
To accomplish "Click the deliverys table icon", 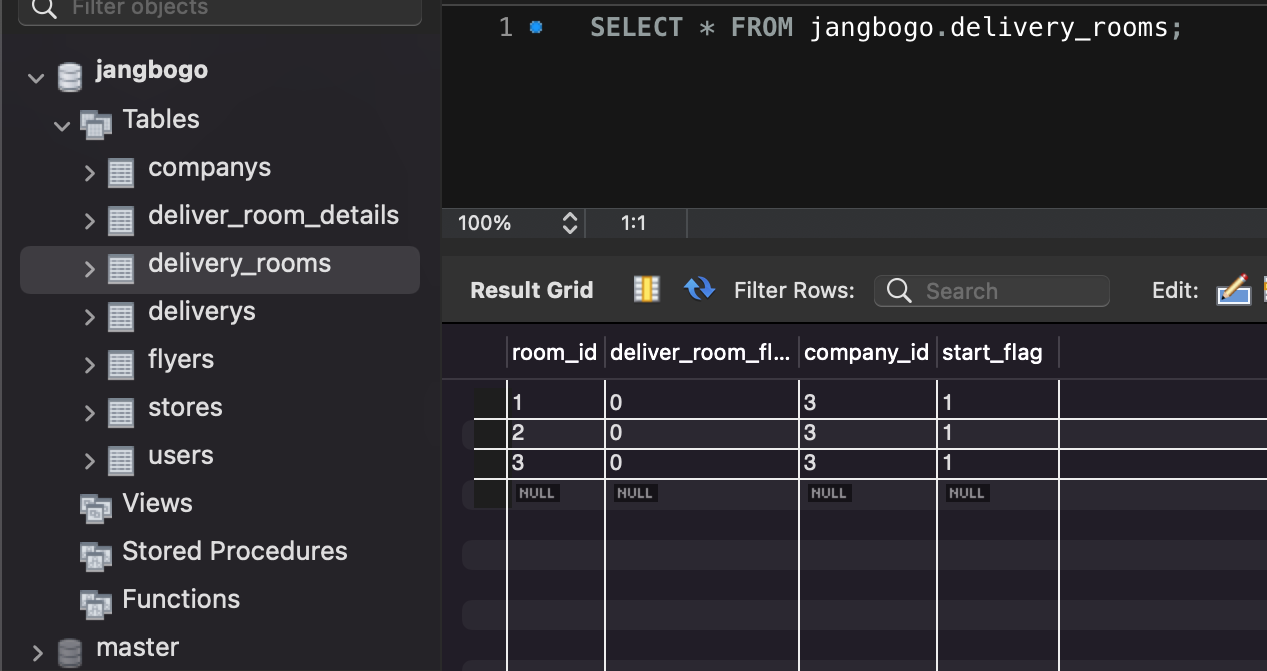I will point(121,317).
